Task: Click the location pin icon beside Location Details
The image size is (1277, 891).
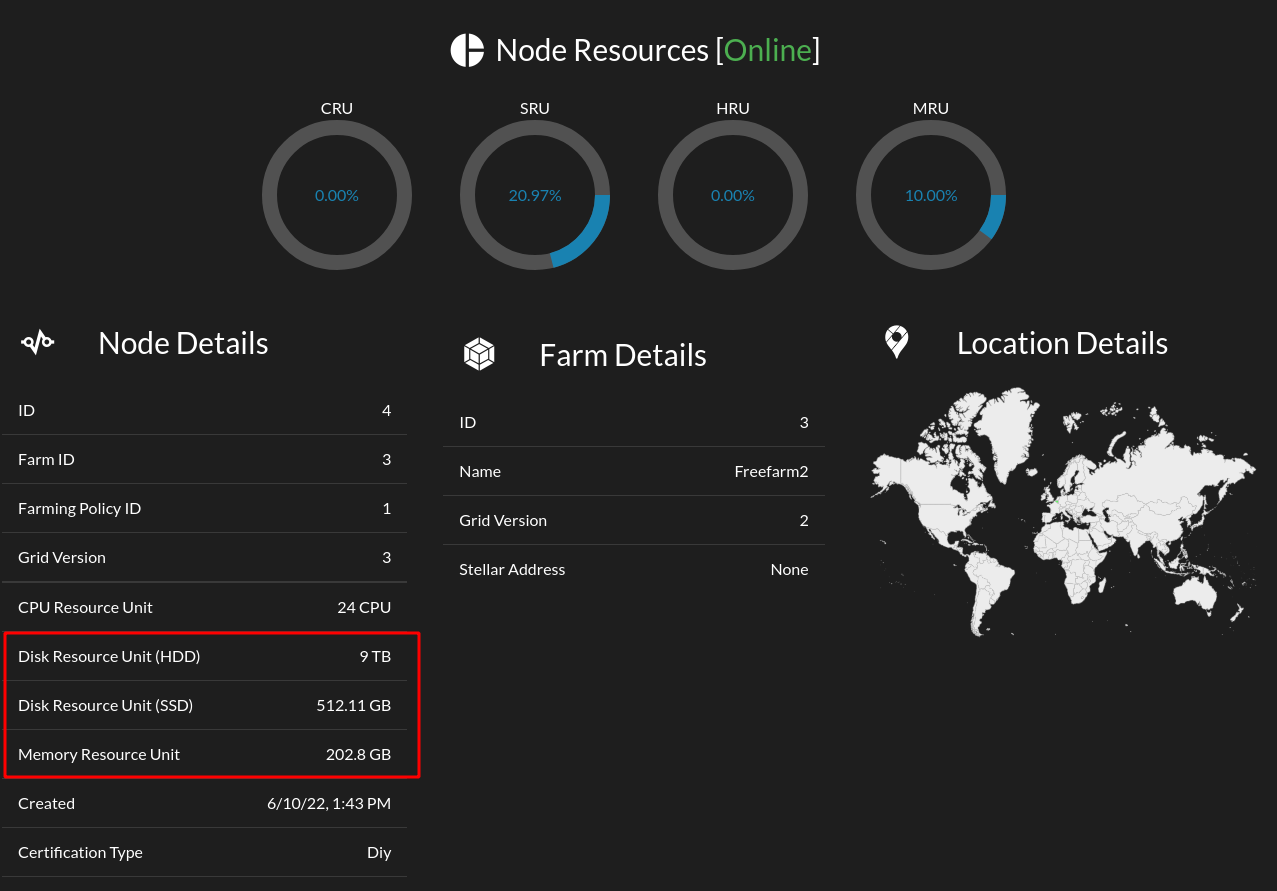Action: click(x=895, y=341)
